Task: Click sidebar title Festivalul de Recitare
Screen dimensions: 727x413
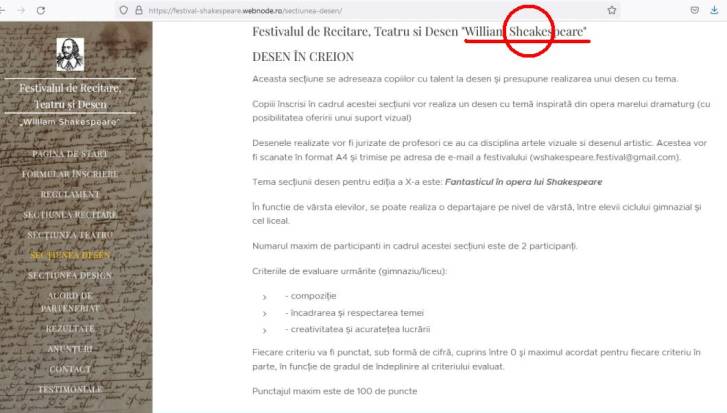Action: pyautogui.click(x=70, y=96)
